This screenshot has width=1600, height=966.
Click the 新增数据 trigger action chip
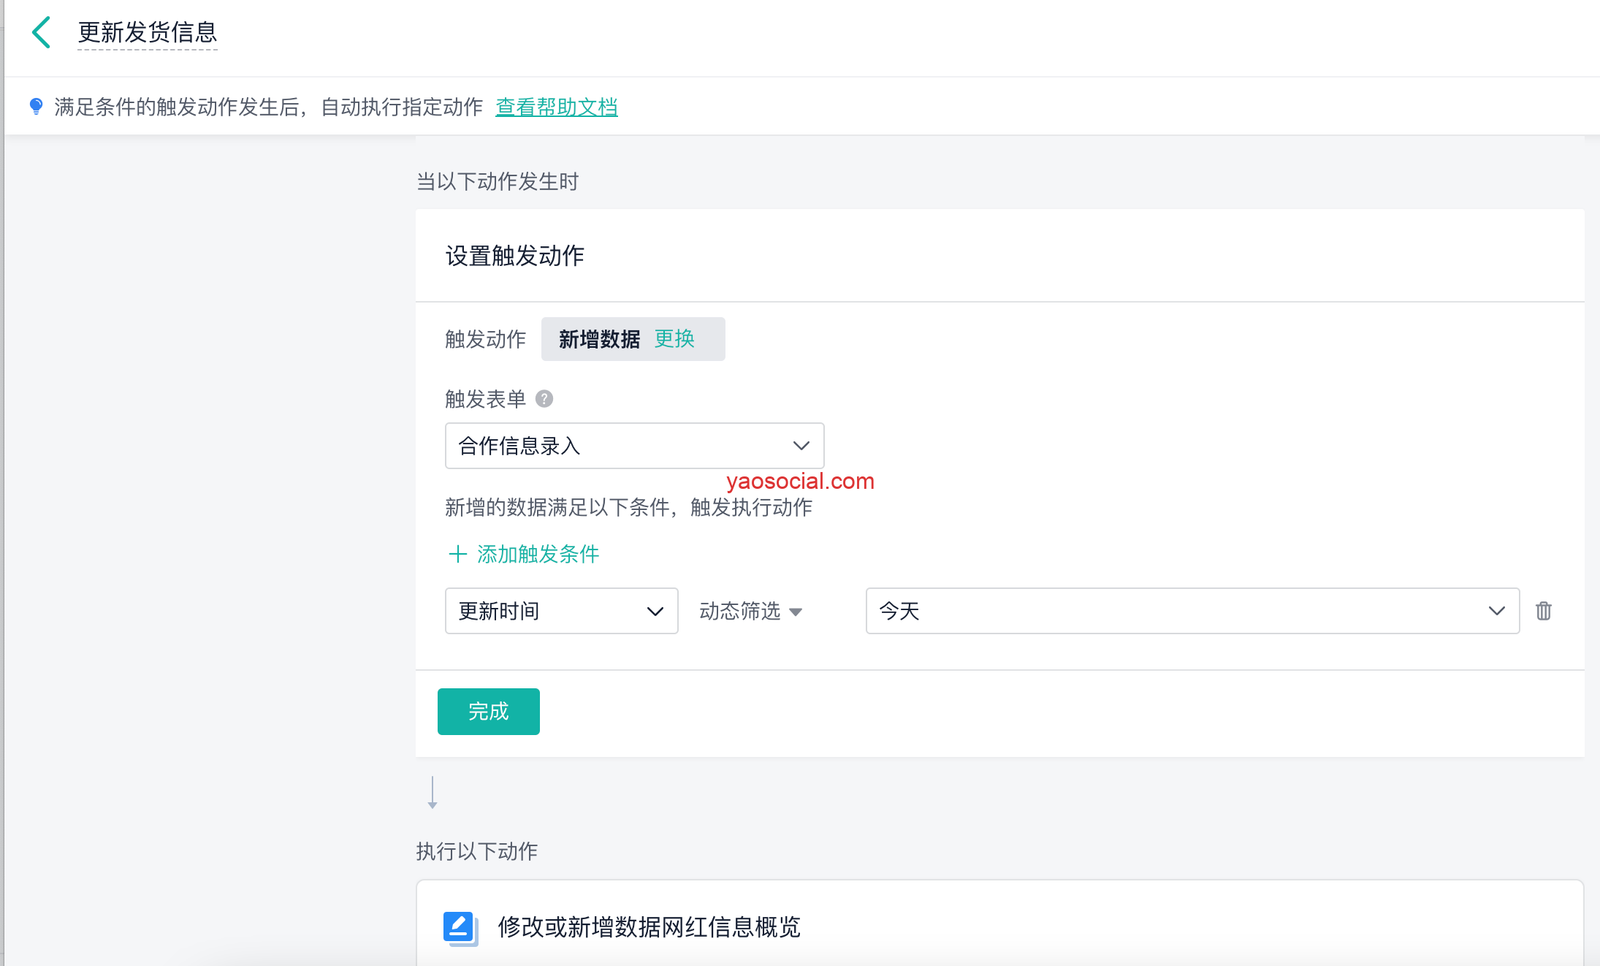pyautogui.click(x=599, y=339)
